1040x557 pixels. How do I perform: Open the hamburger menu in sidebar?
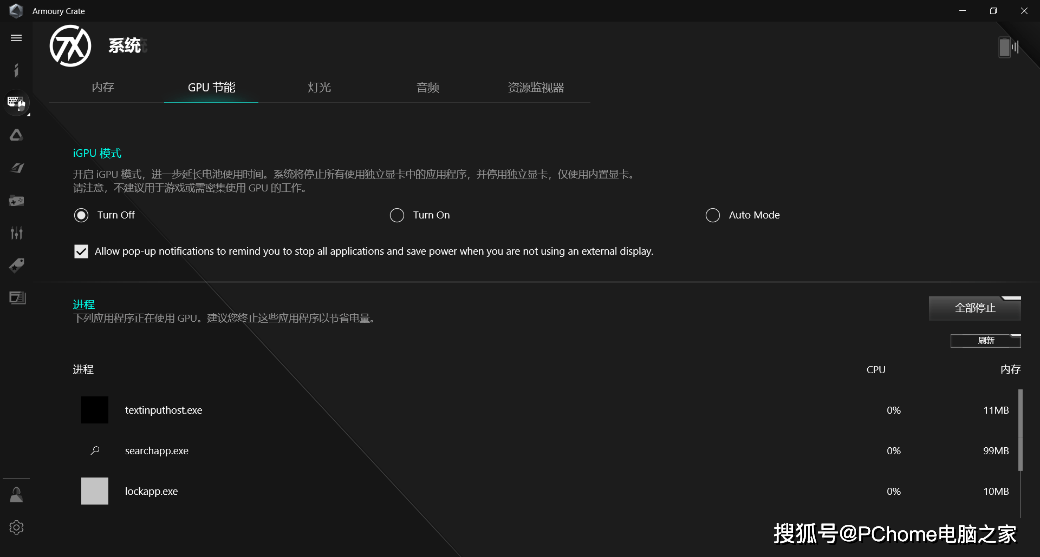pos(16,38)
